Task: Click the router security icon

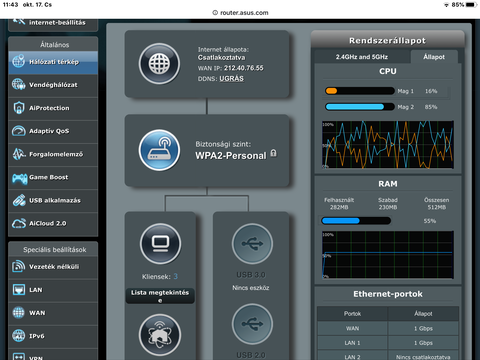Action: coord(159,150)
